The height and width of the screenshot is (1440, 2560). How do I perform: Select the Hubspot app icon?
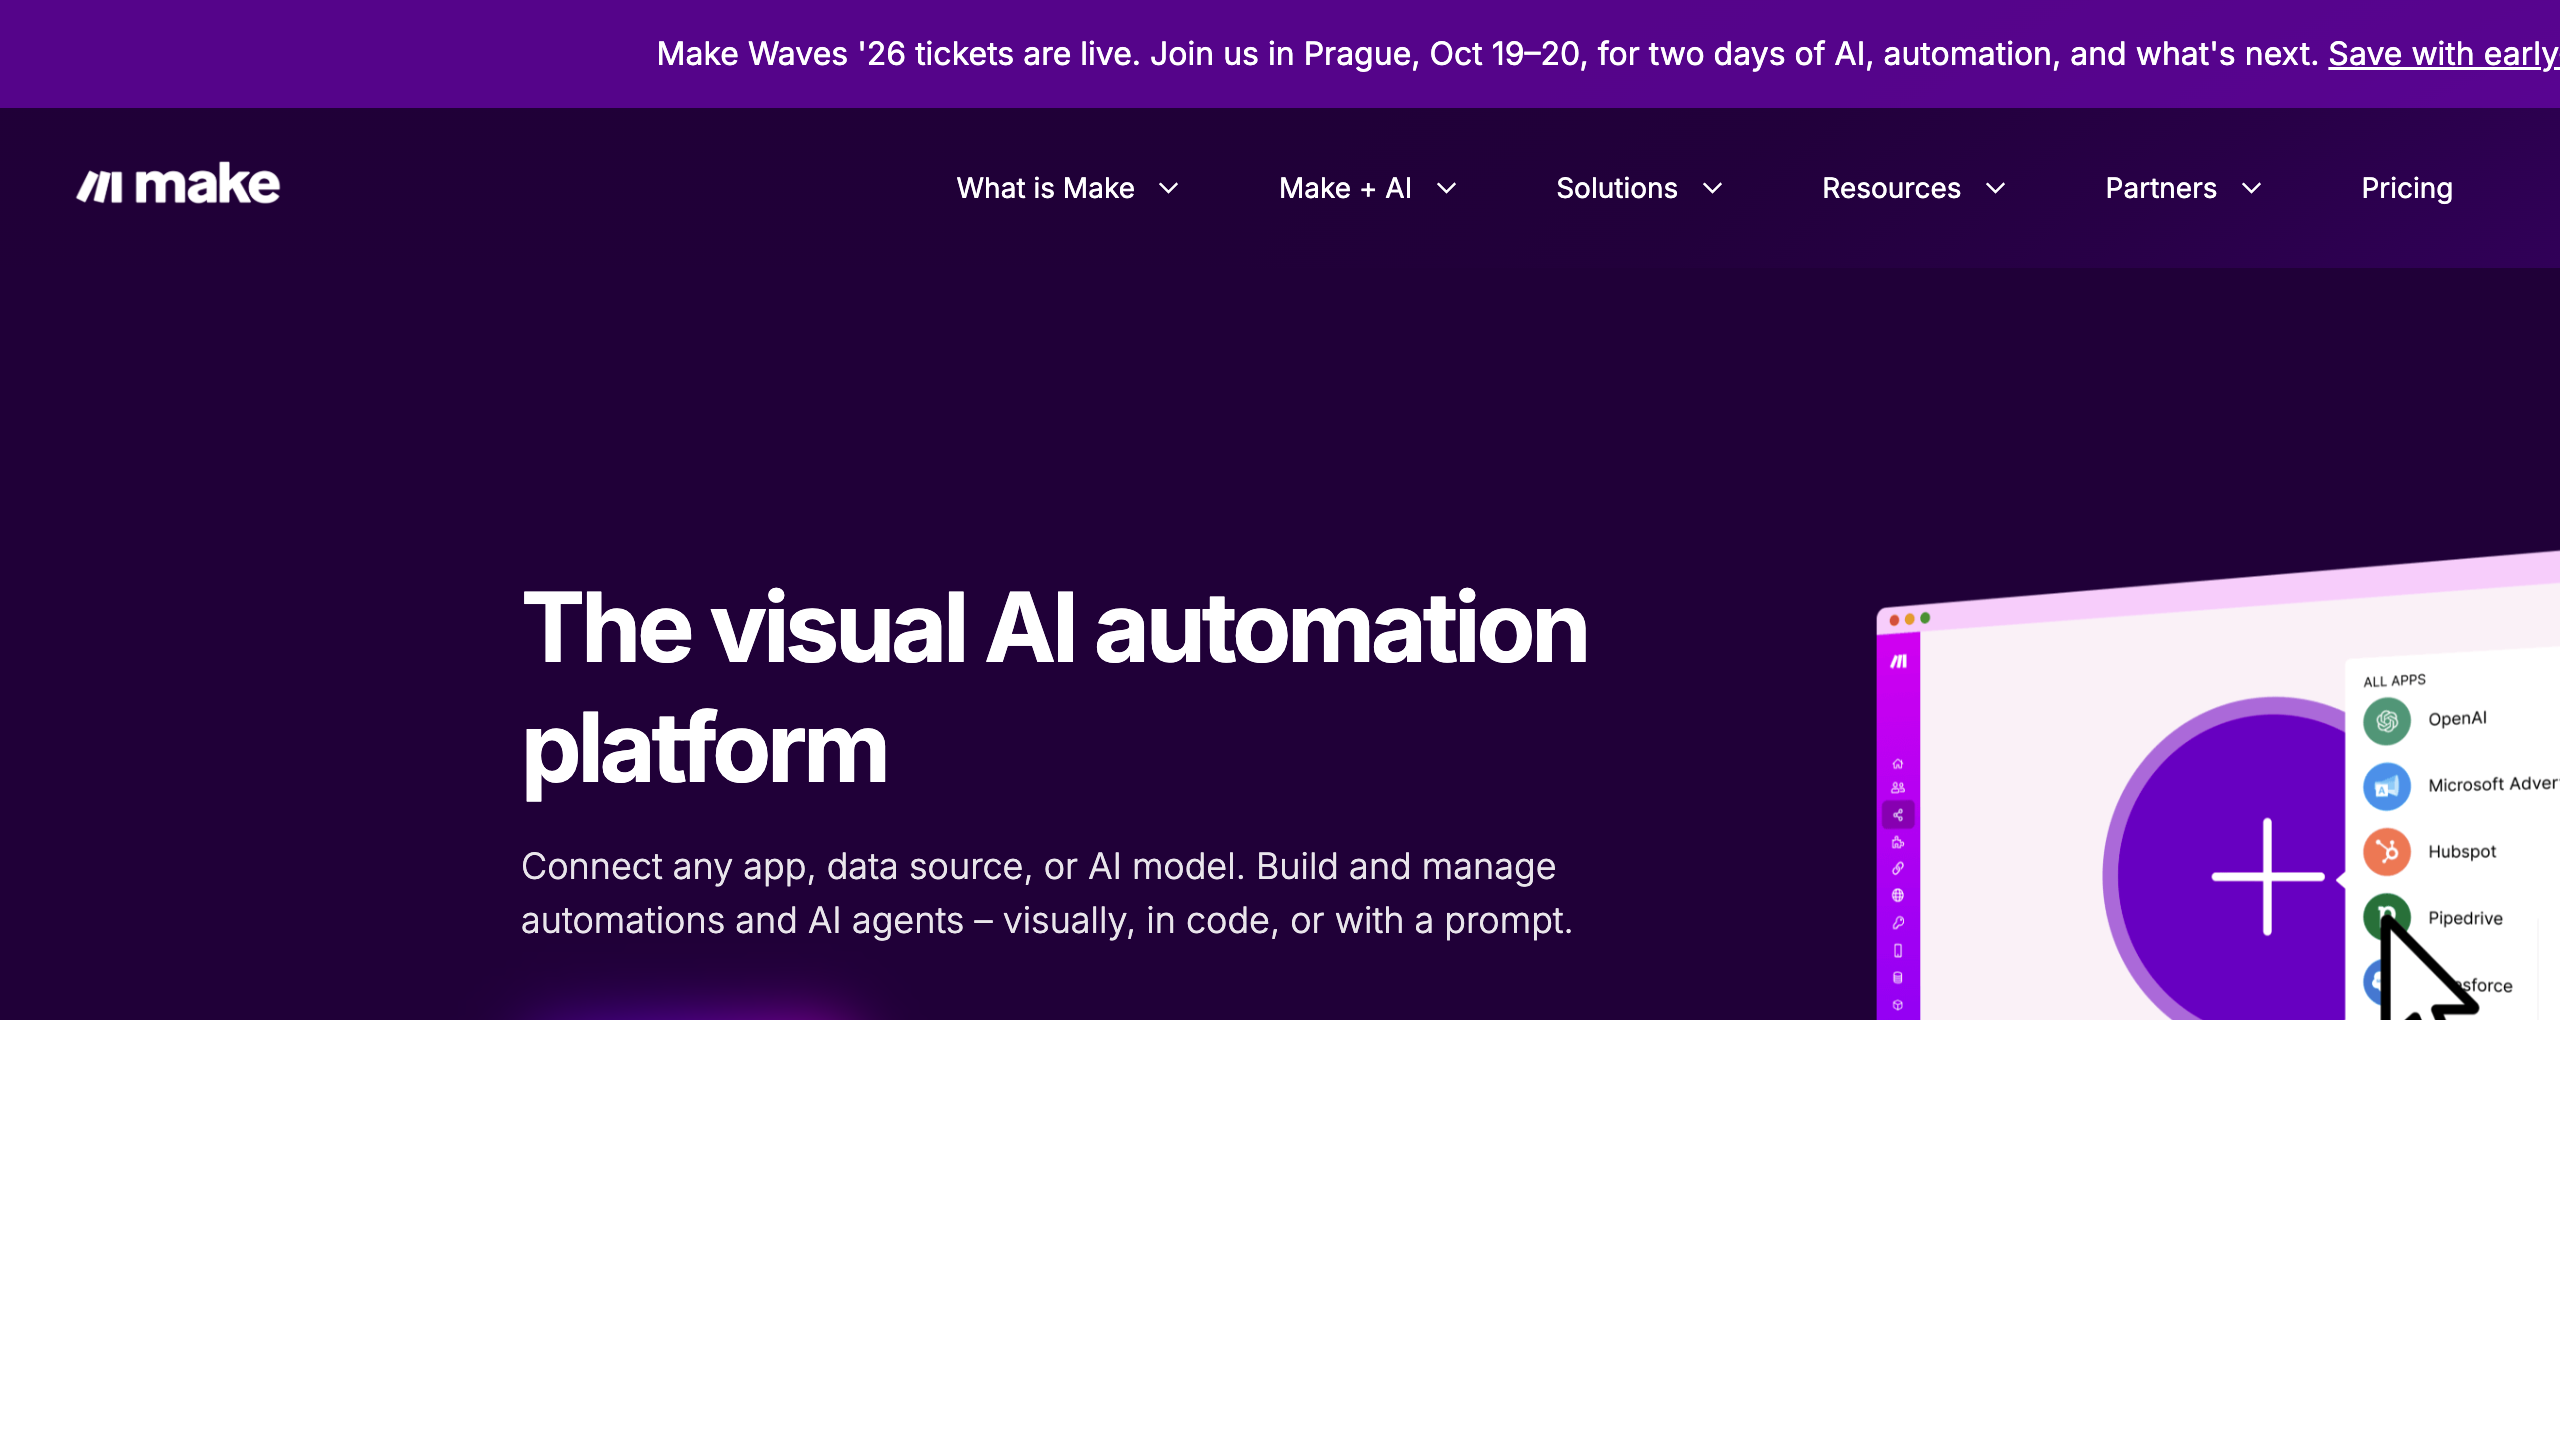click(x=2387, y=852)
